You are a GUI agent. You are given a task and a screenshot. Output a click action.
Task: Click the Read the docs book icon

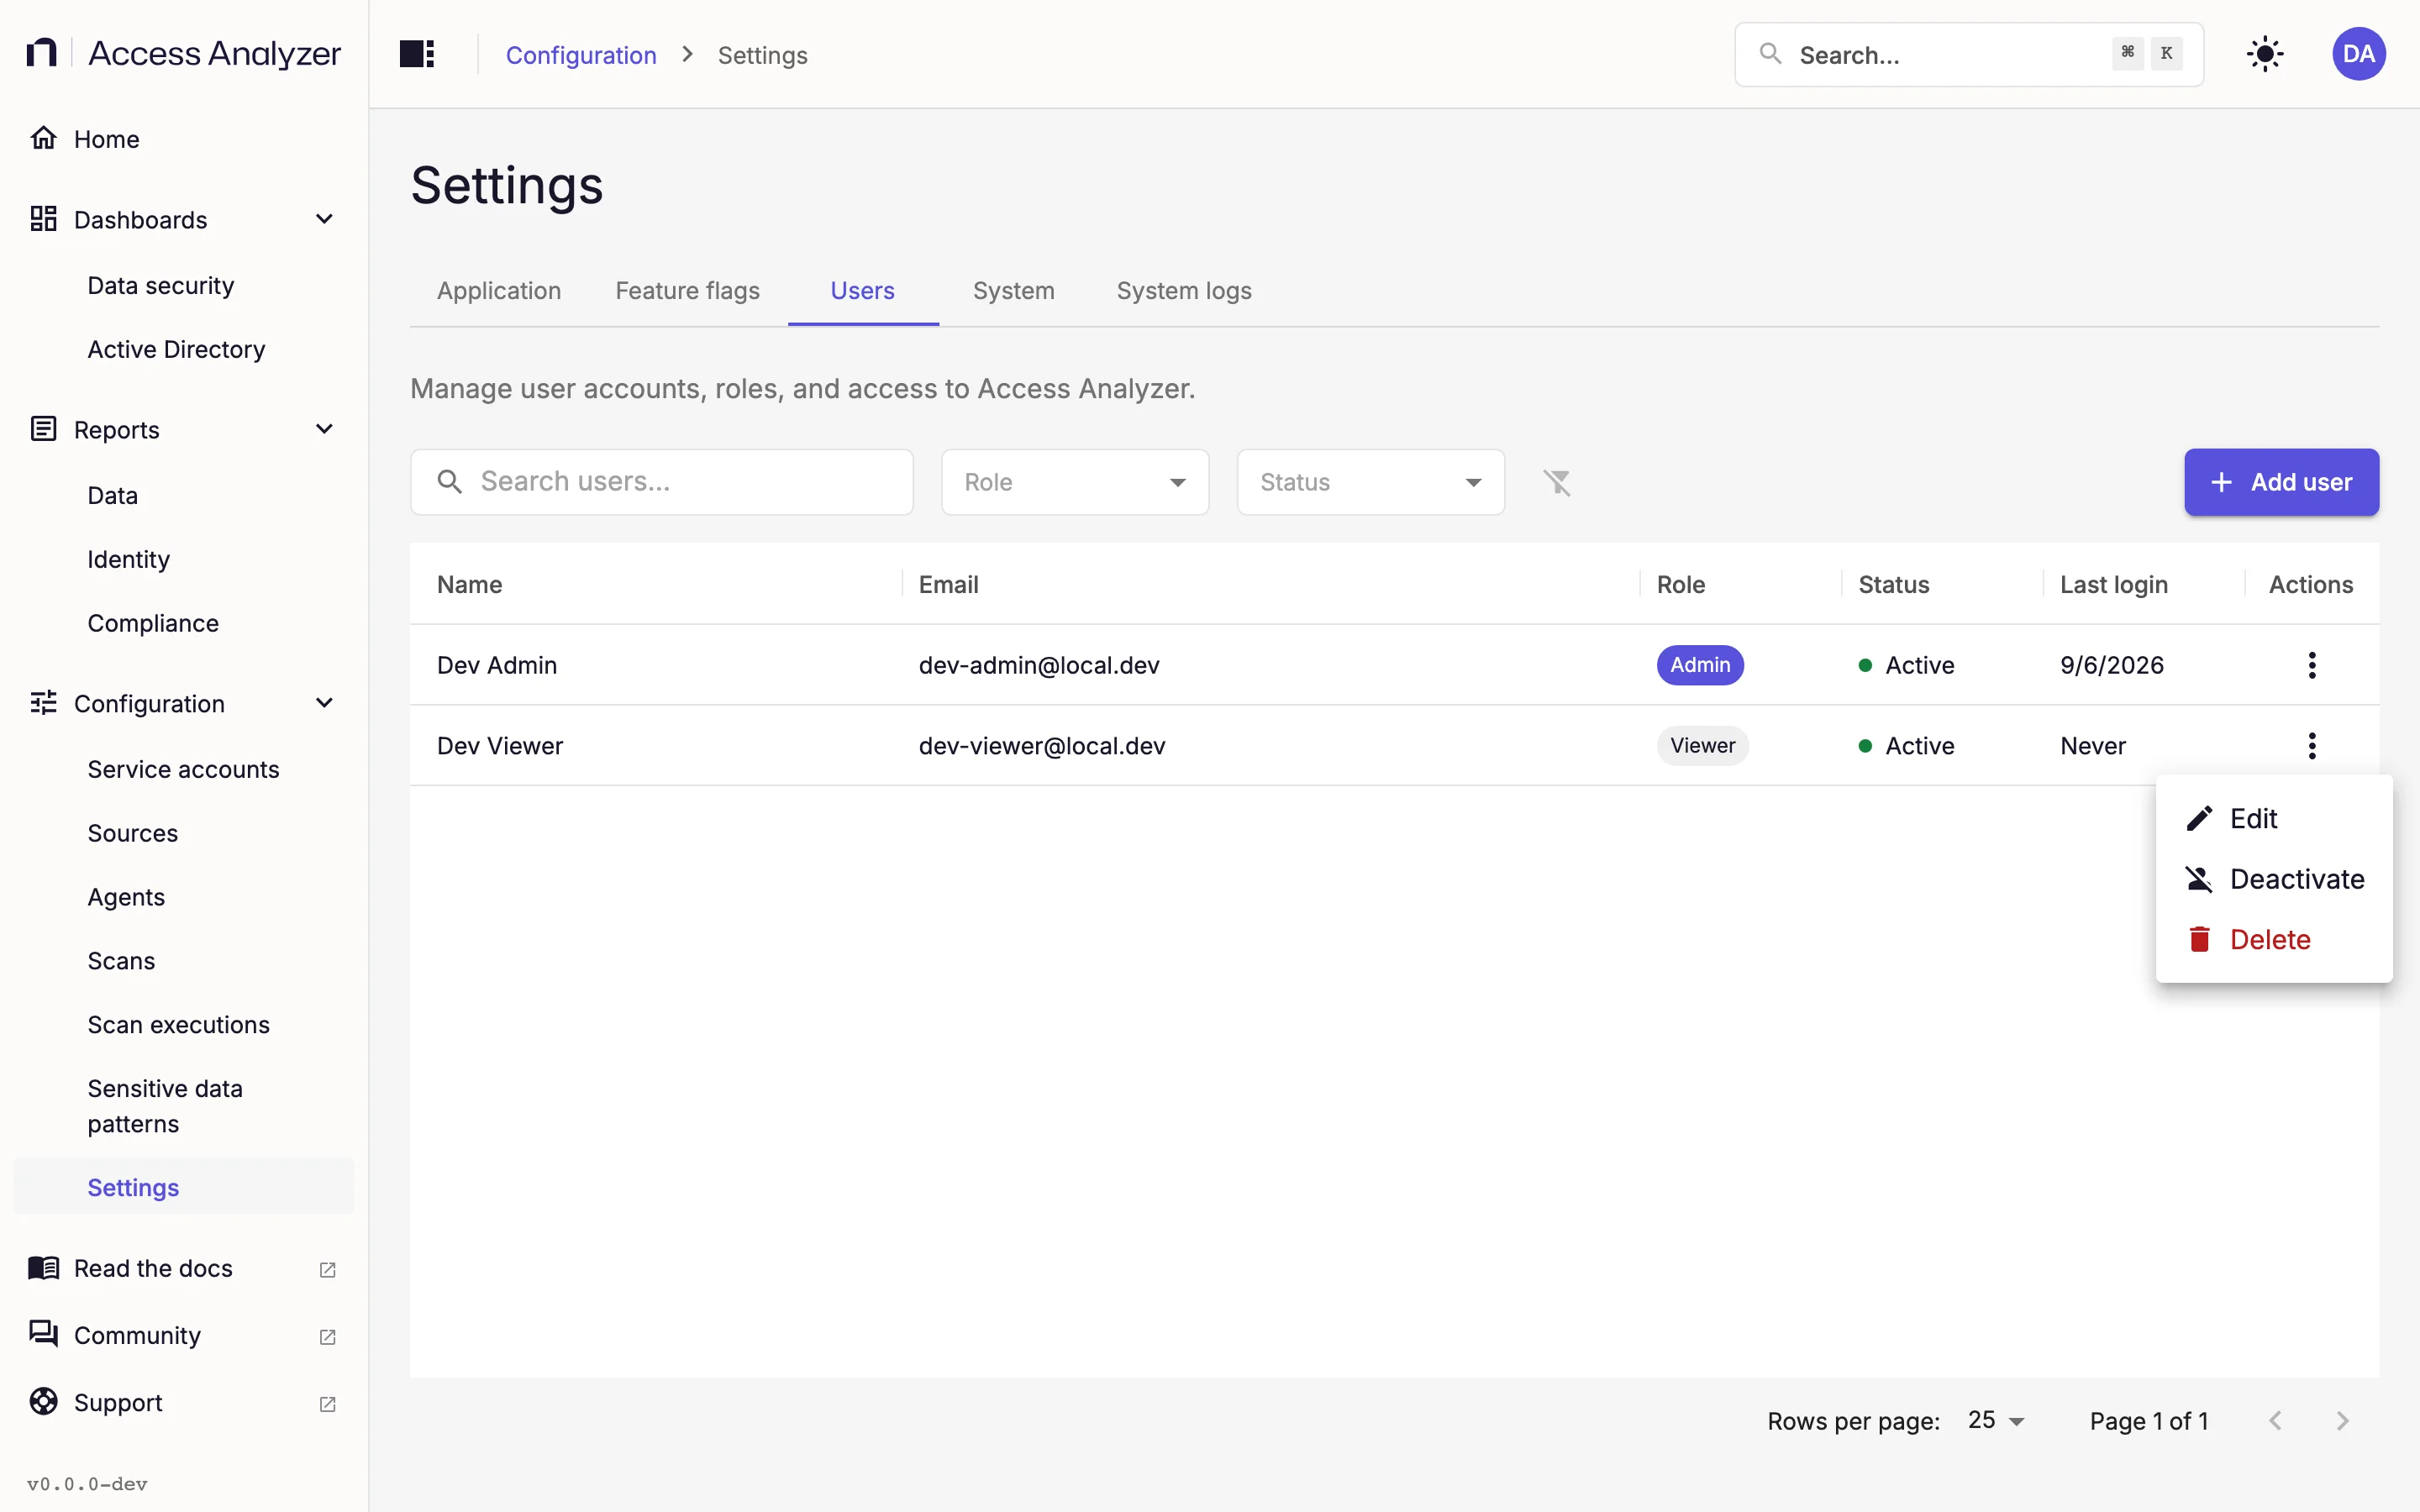click(43, 1268)
